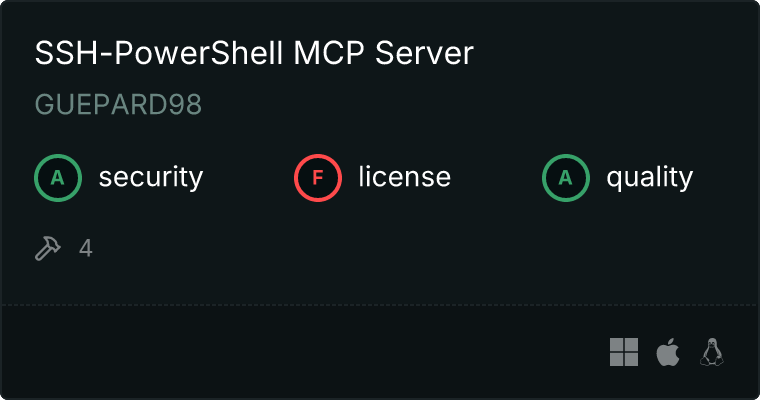Screen dimensions: 760x400
Task: Click the Apple macOS platform icon
Action: pyautogui.click(x=668, y=352)
